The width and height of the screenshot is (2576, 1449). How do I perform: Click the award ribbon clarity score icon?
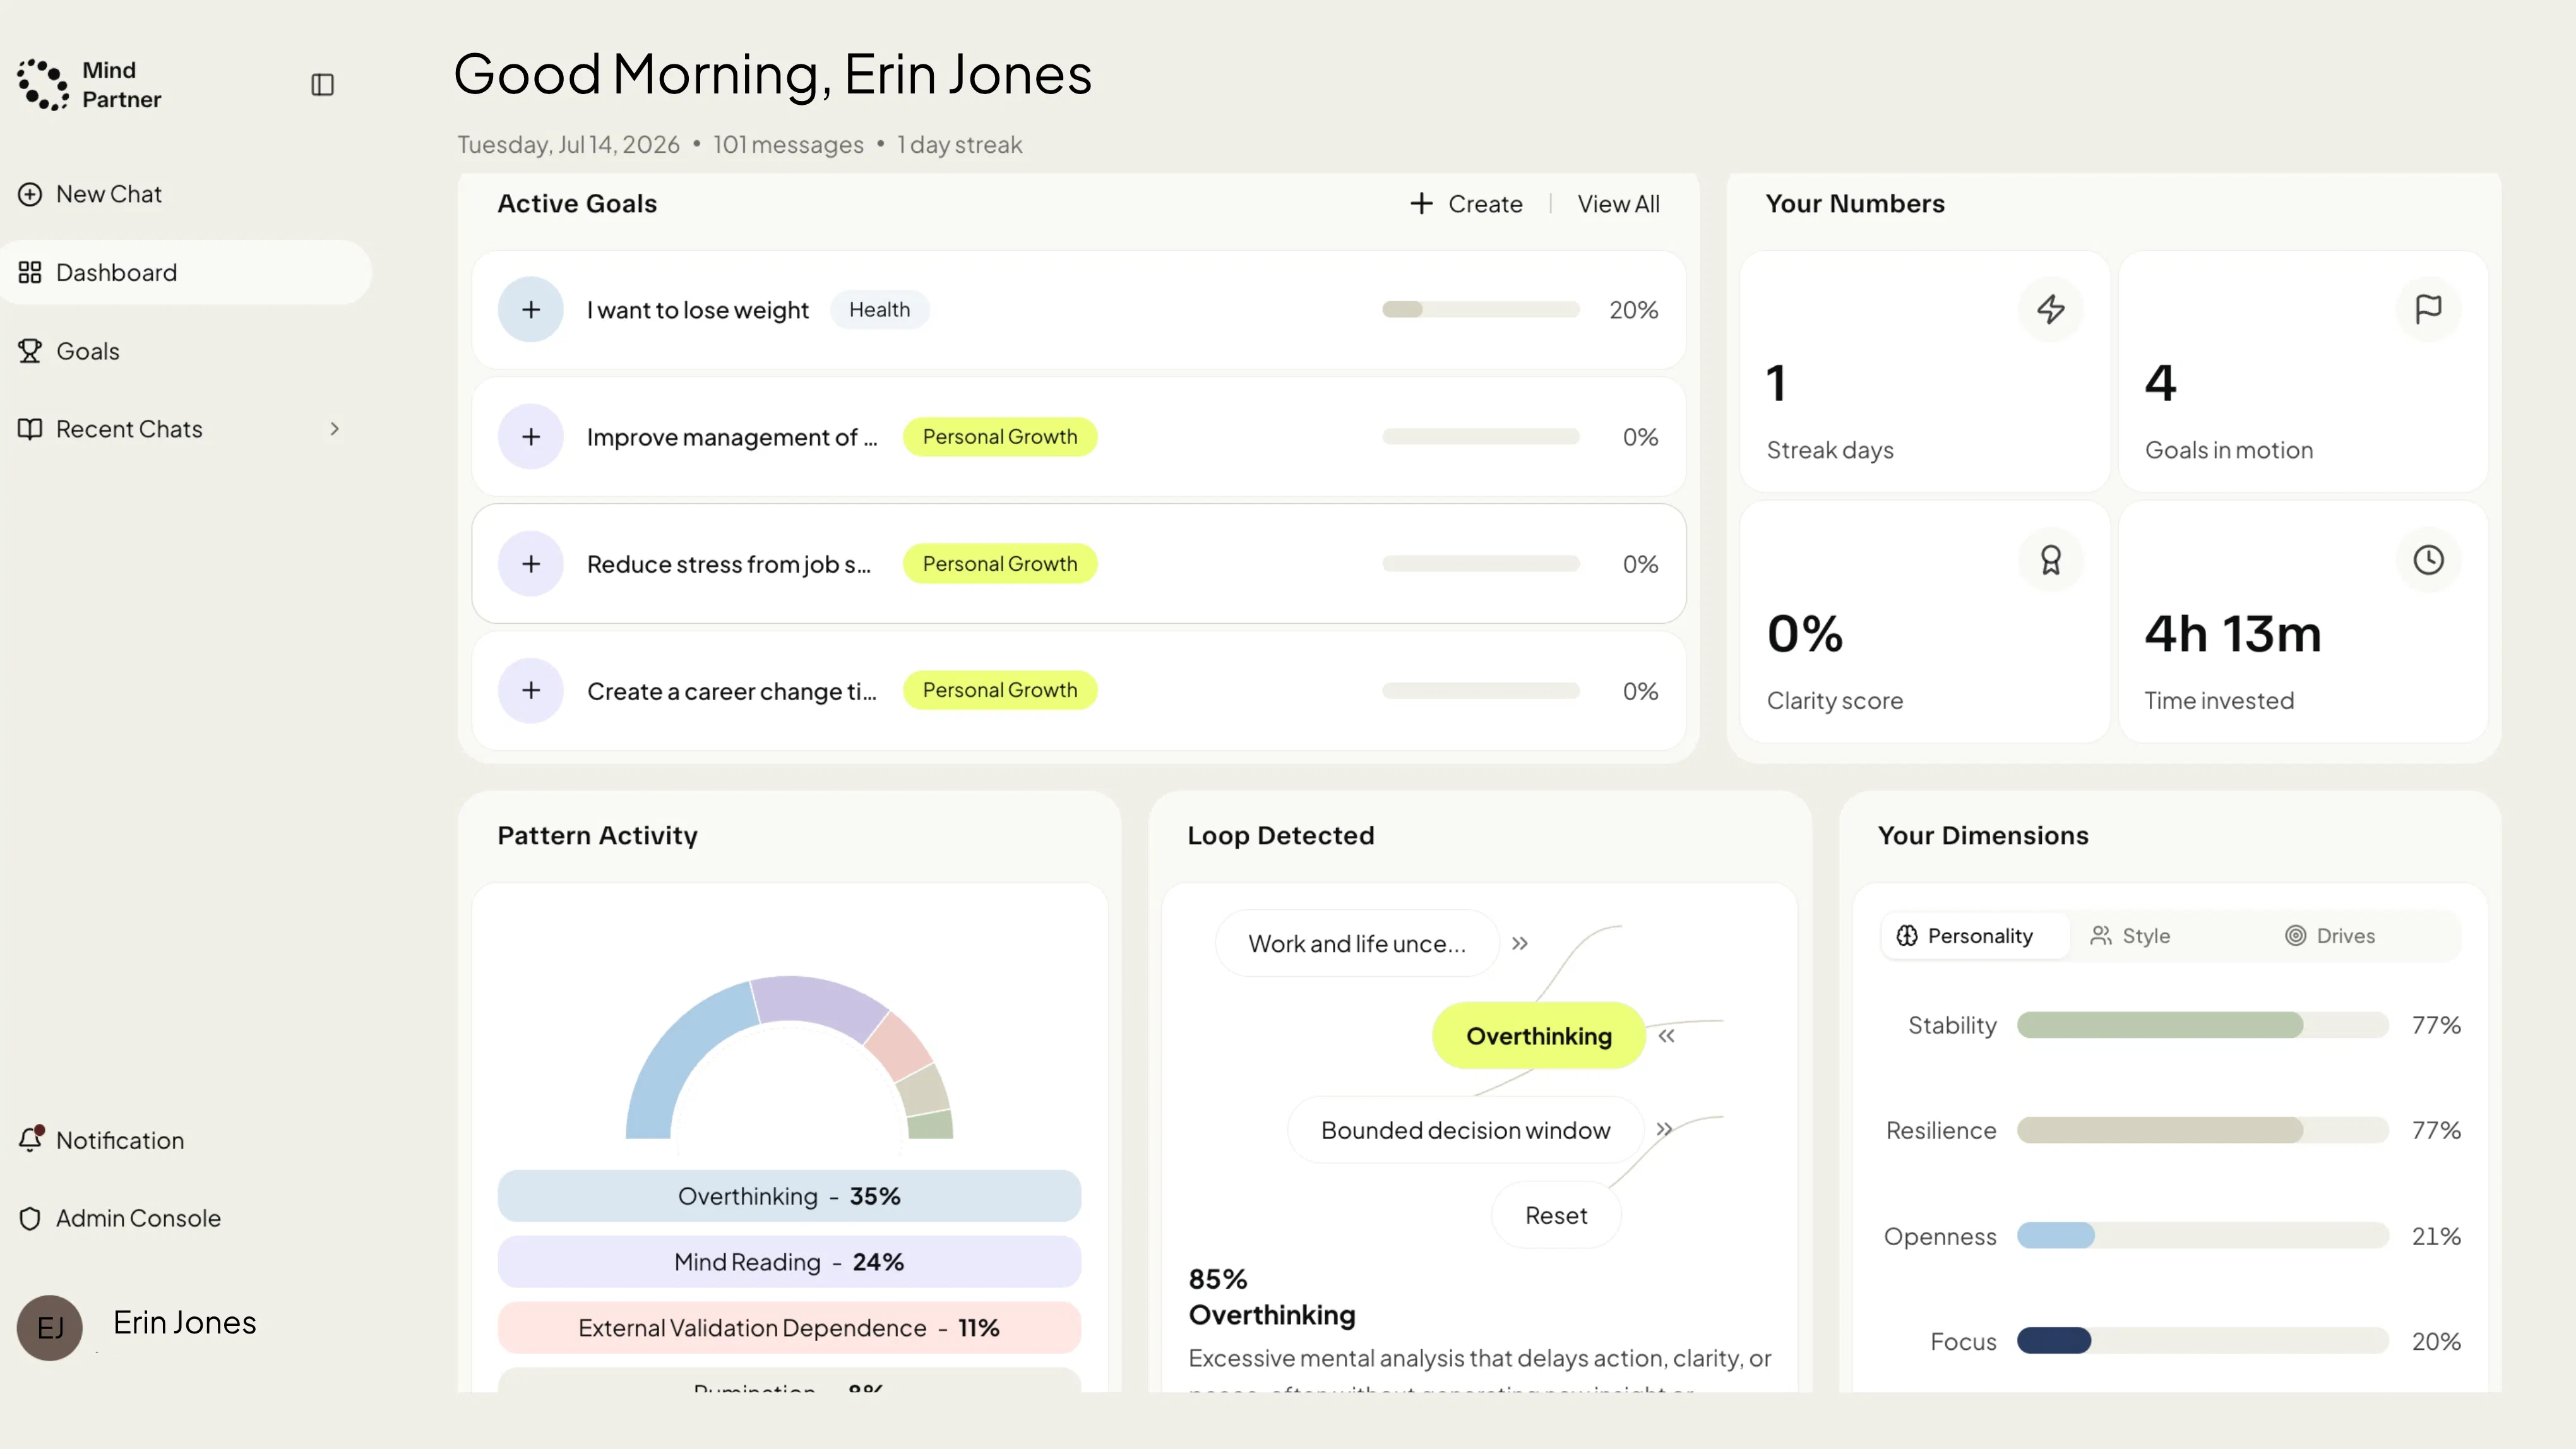(x=2051, y=560)
